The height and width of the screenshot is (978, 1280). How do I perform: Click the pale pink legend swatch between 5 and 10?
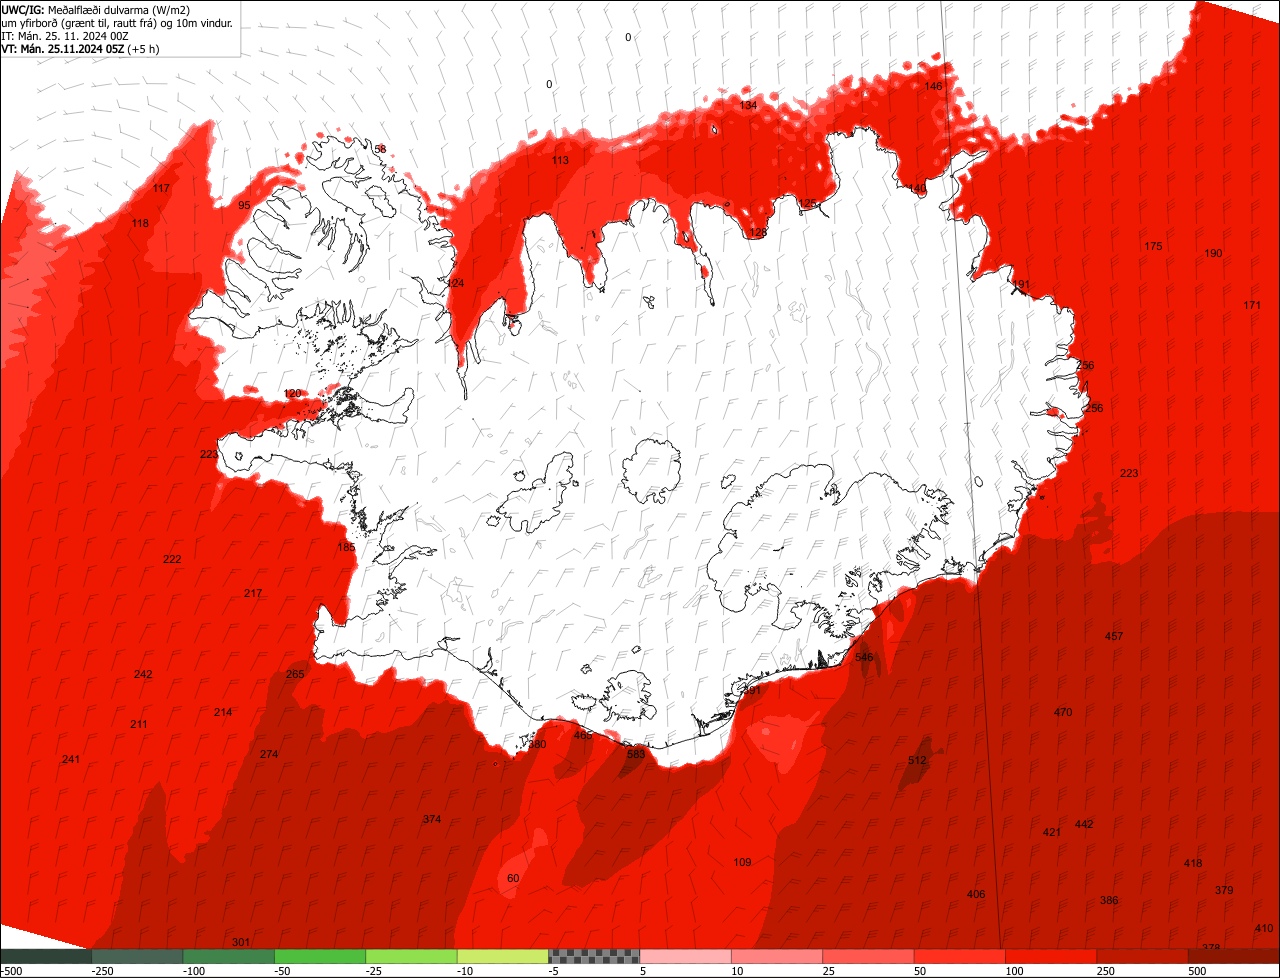(685, 956)
